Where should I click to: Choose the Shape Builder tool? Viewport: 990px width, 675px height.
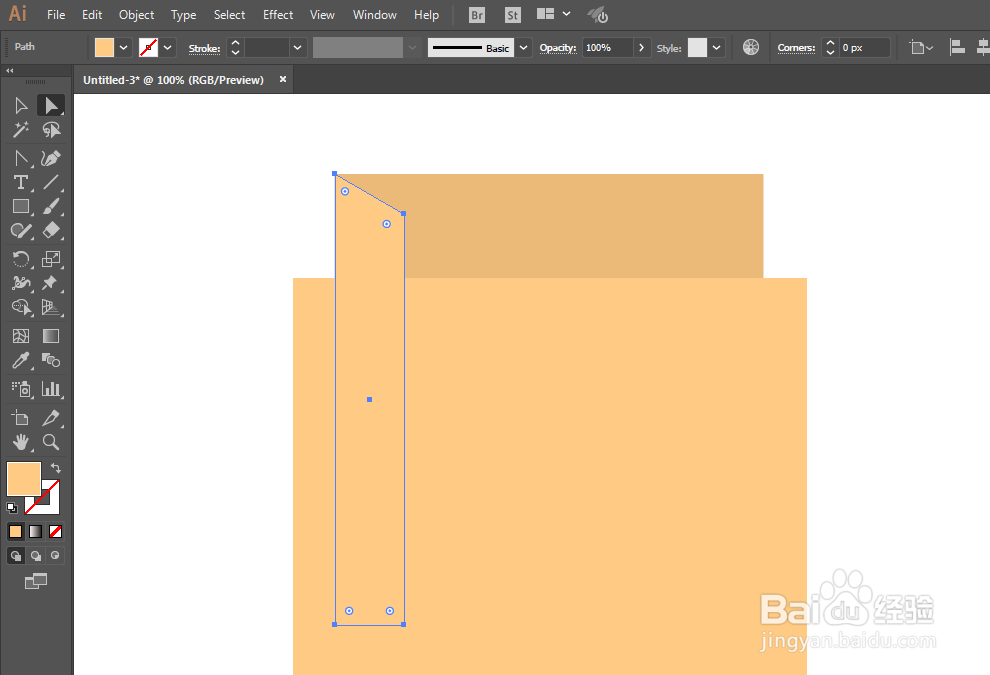pyautogui.click(x=21, y=307)
